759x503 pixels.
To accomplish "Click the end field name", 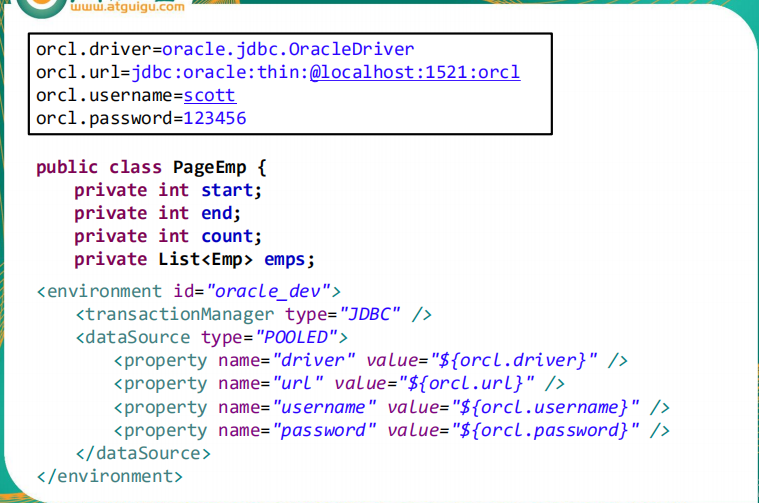I will (x=217, y=213).
